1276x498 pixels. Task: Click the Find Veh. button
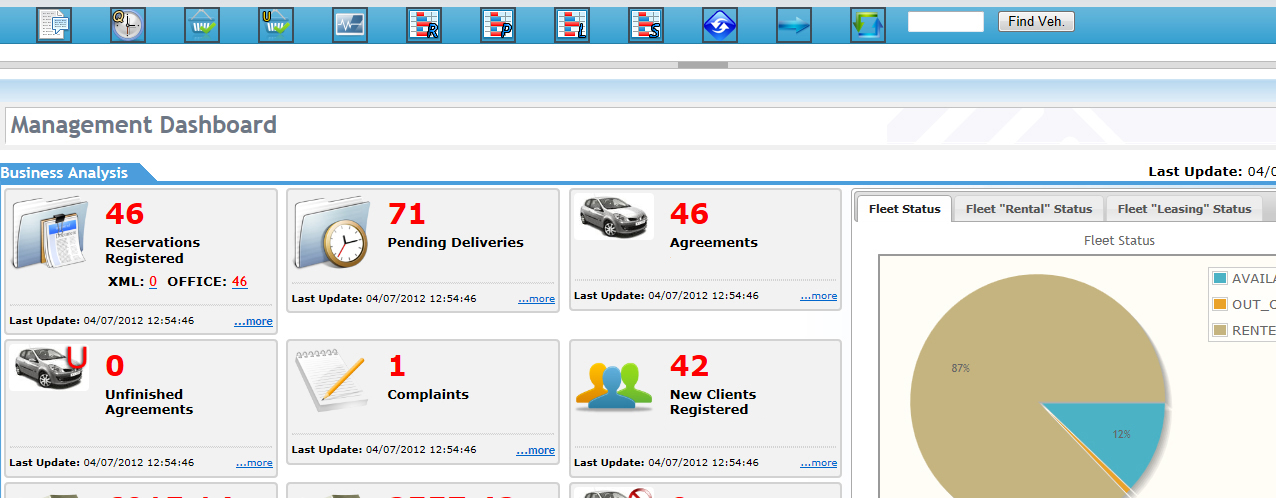click(x=1036, y=22)
